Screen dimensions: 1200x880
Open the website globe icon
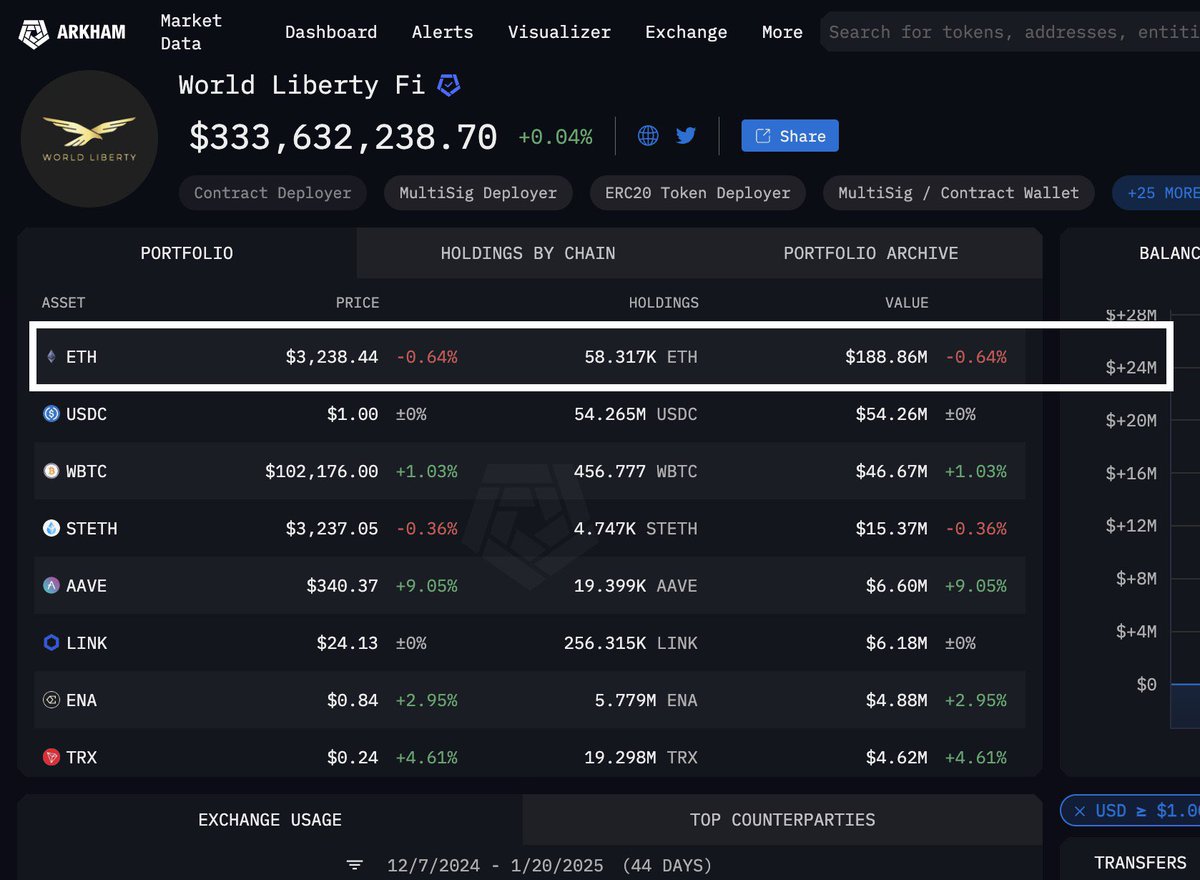[648, 136]
